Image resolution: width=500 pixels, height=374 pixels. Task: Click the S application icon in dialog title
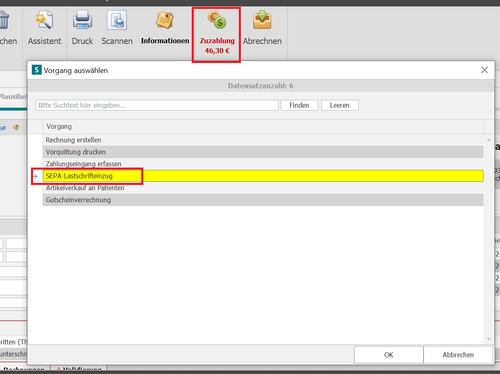36,70
